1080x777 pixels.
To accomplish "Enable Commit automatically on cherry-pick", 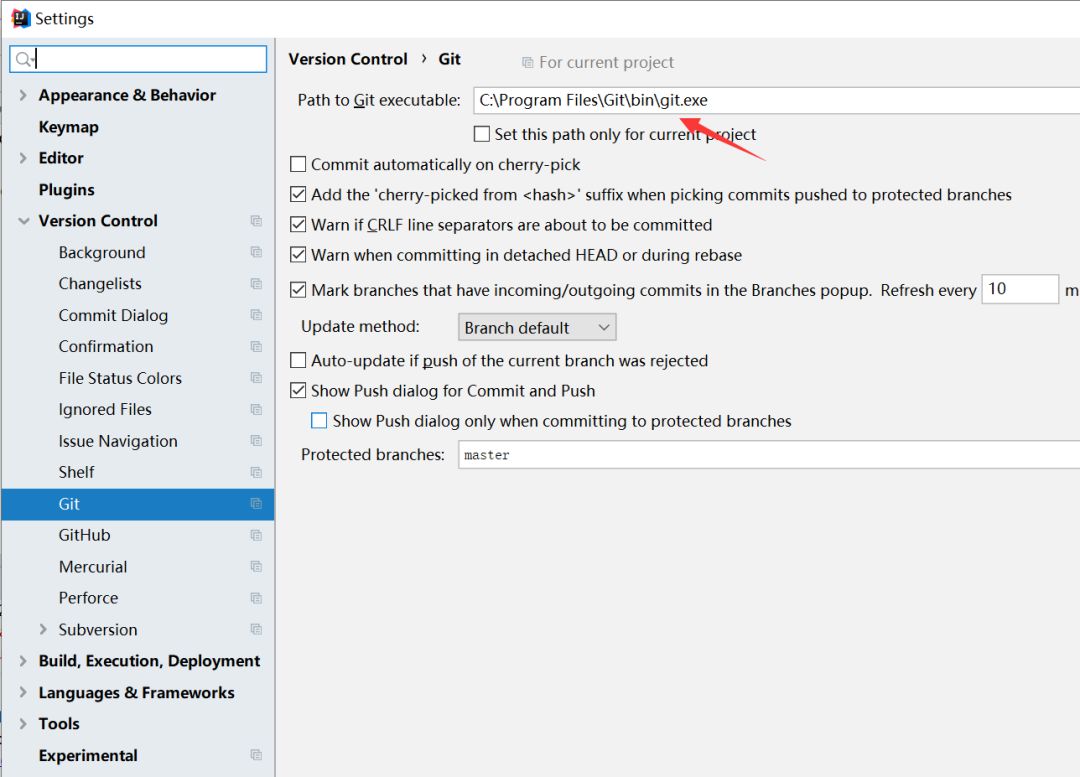I will 298,164.
